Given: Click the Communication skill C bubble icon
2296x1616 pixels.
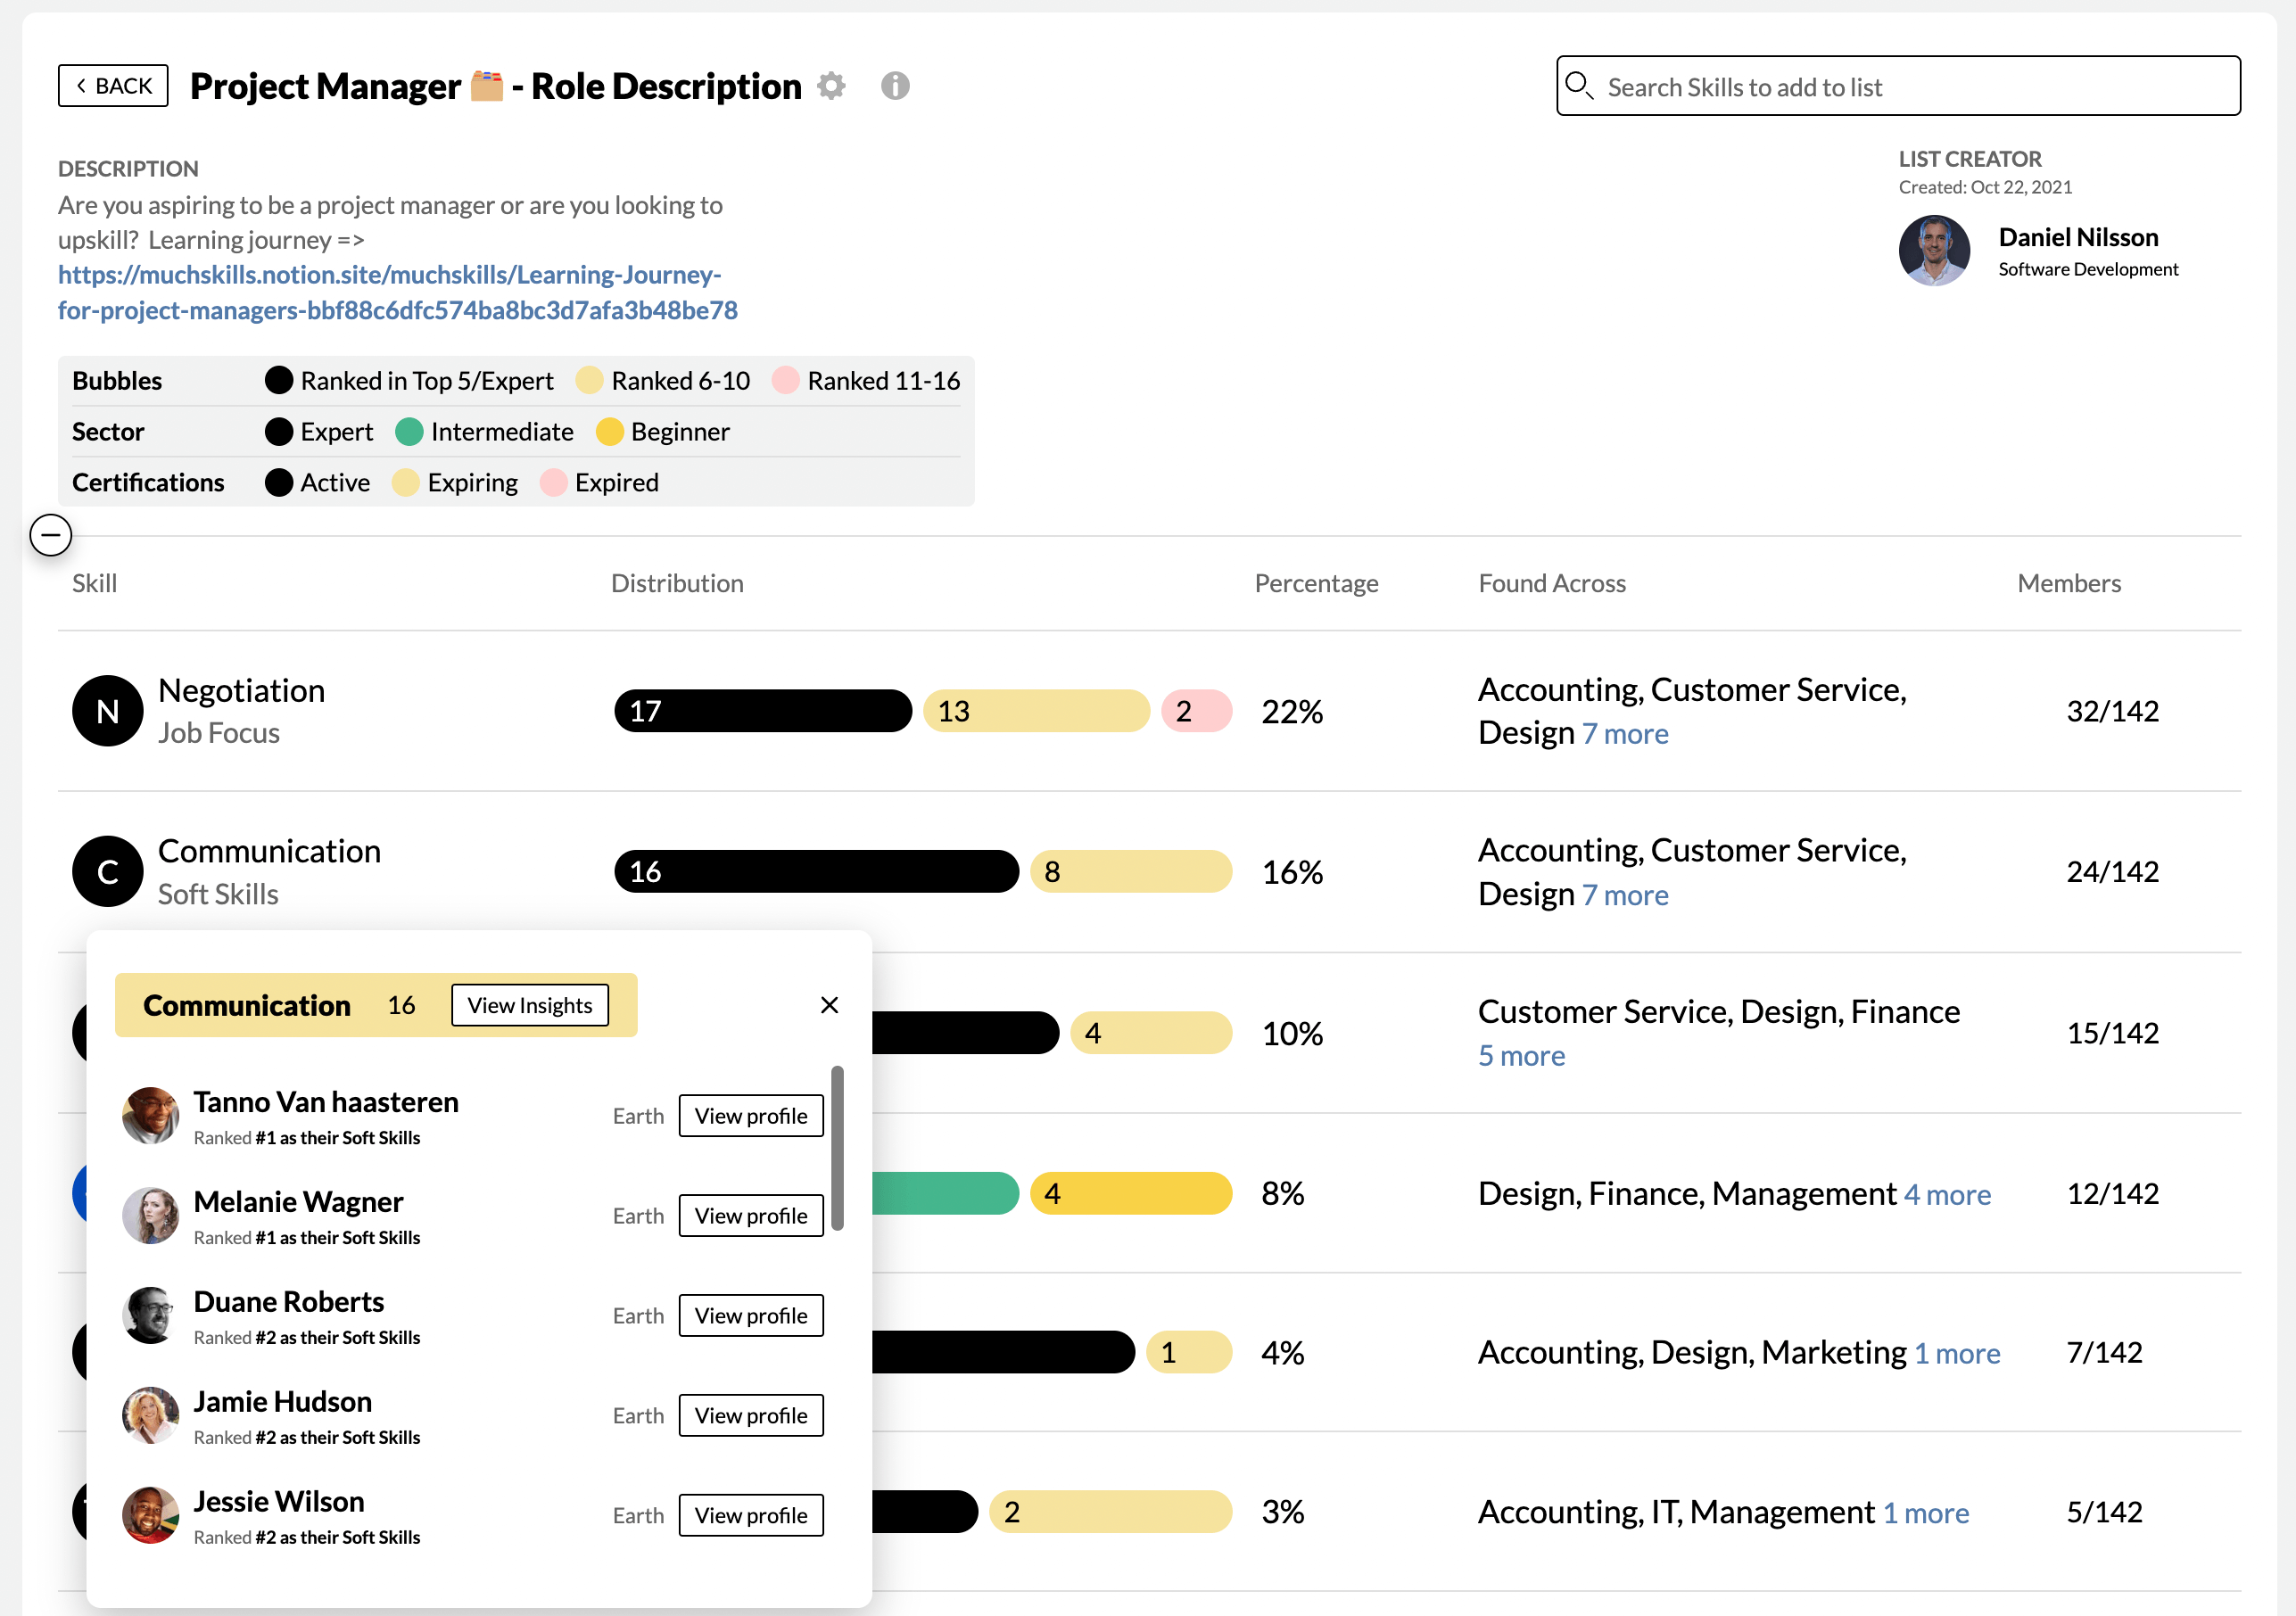Looking at the screenshot, I should (x=108, y=872).
